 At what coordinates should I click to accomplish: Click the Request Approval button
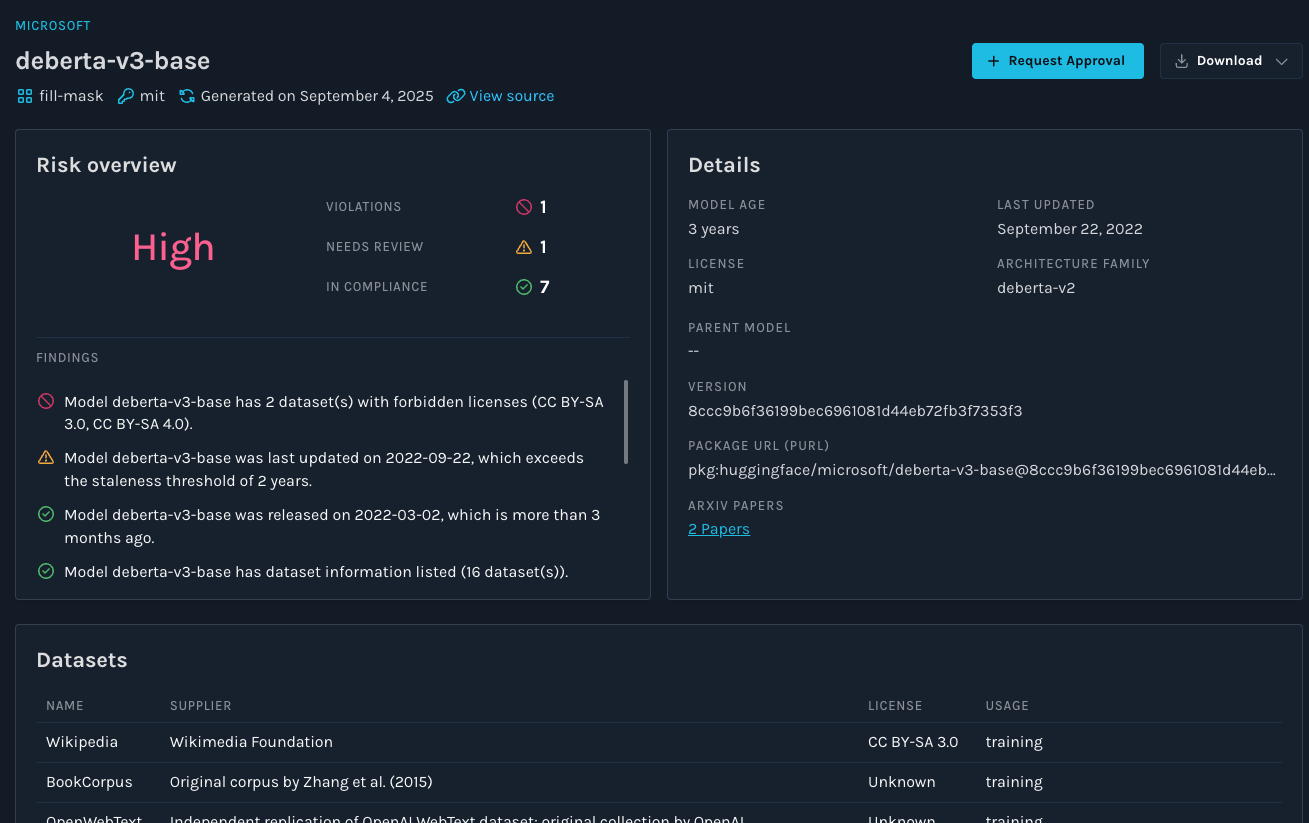point(1058,61)
